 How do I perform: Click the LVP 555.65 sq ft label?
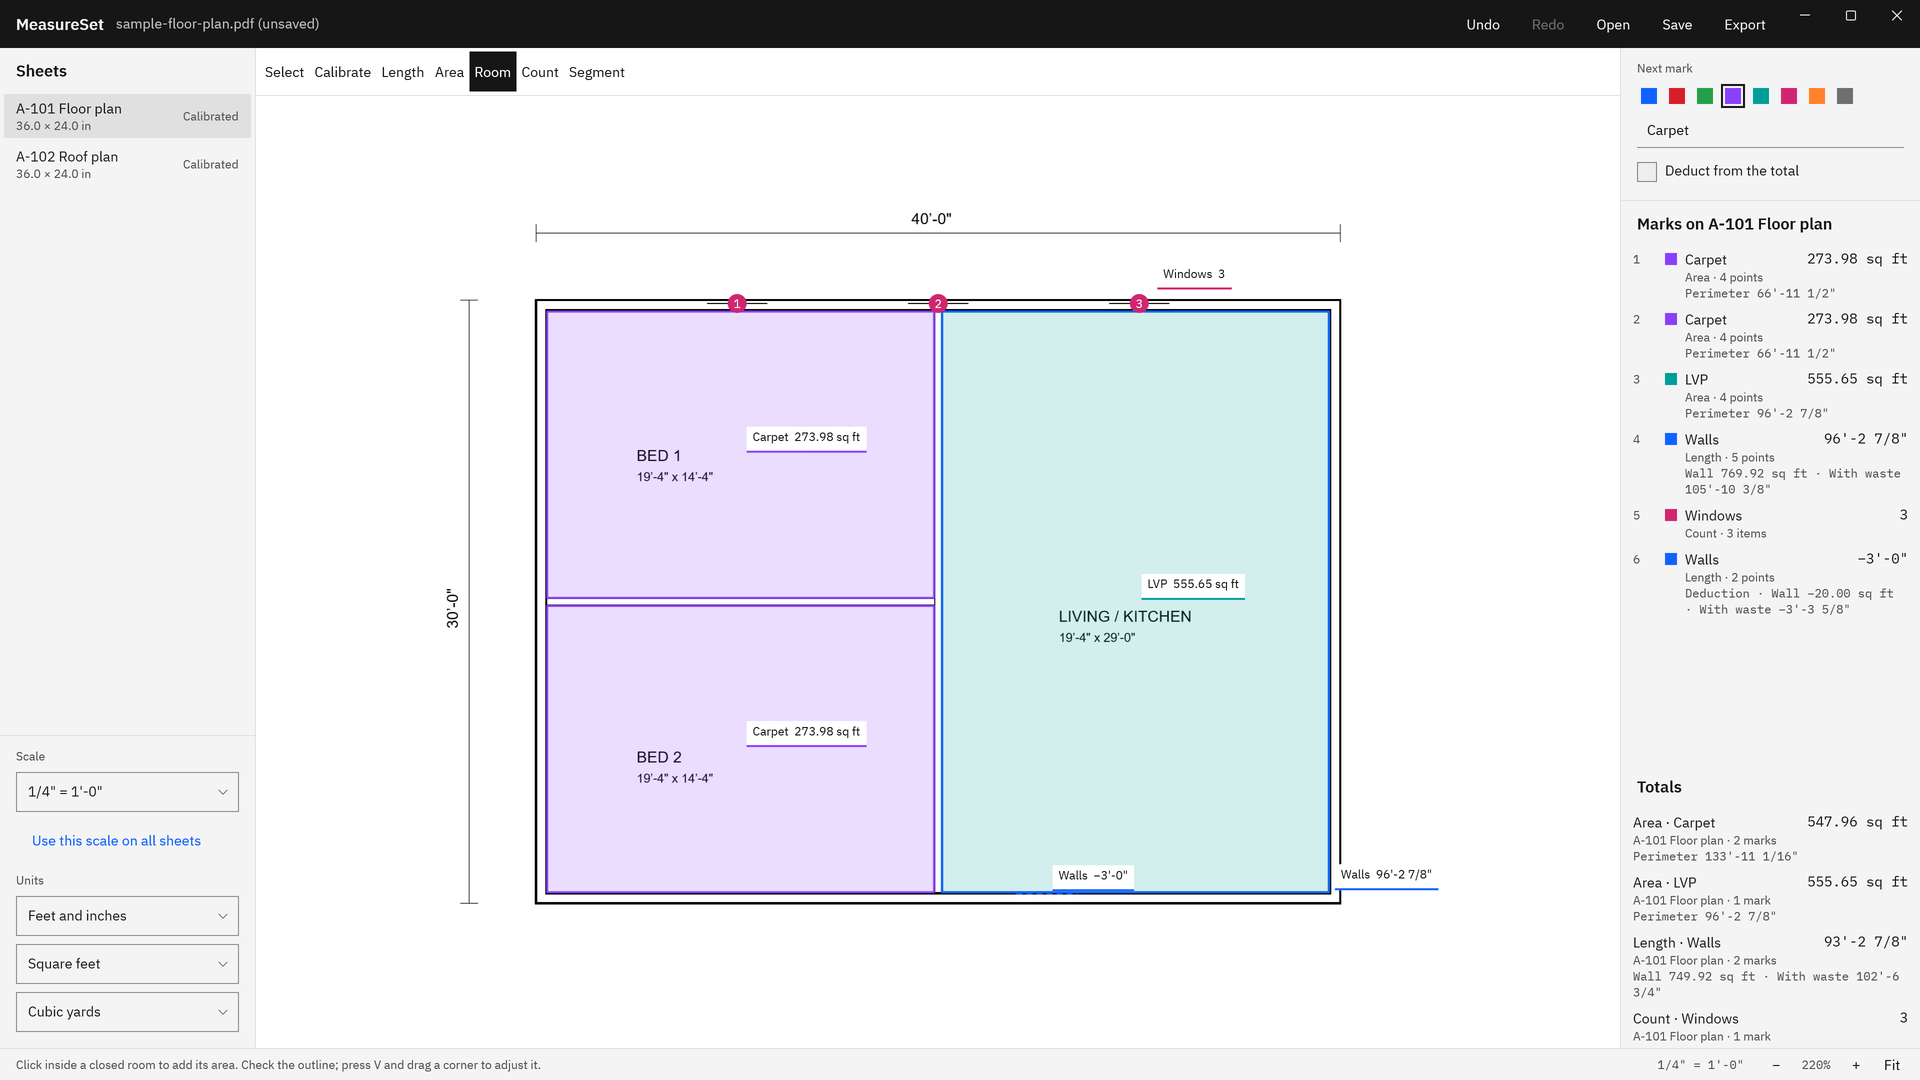point(1193,585)
